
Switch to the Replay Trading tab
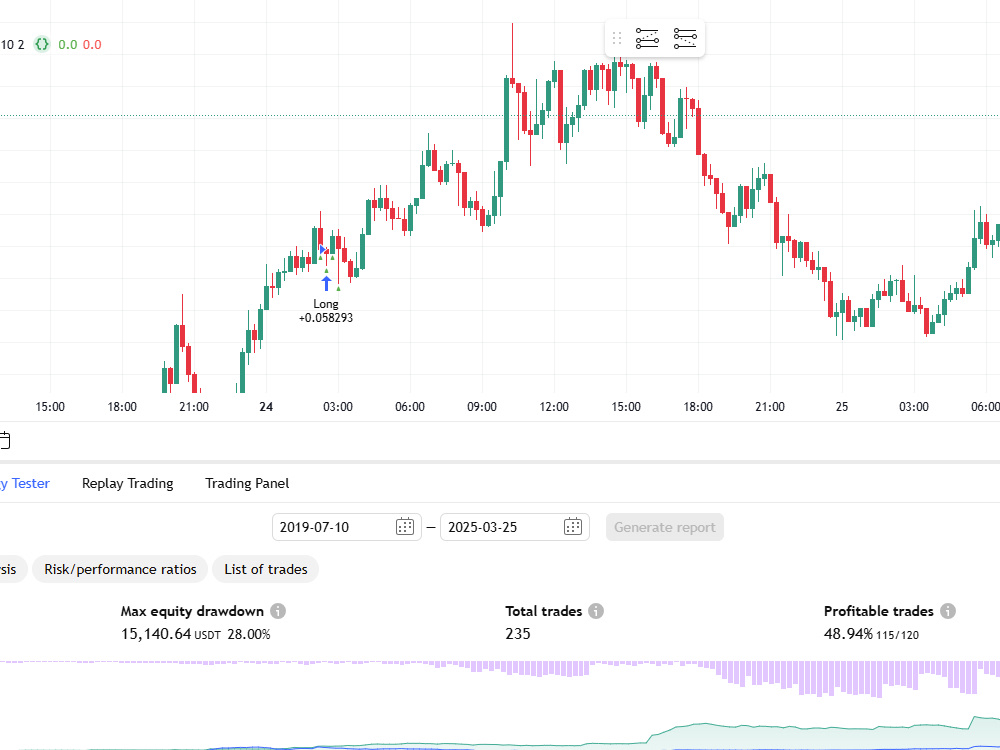(128, 483)
